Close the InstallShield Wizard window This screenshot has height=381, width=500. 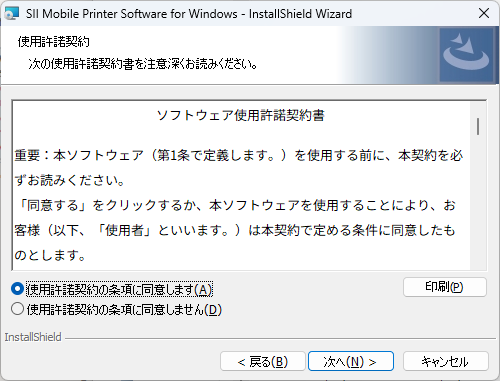484,14
